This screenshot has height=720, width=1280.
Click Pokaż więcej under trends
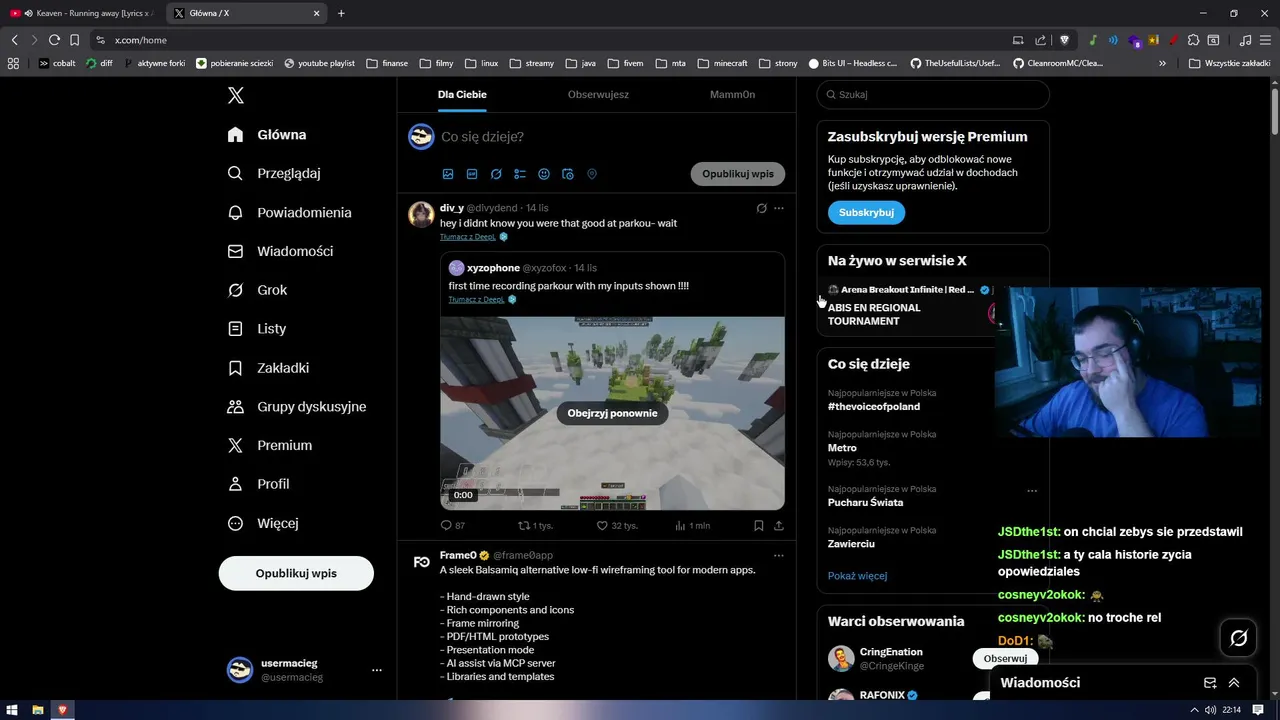tap(857, 576)
